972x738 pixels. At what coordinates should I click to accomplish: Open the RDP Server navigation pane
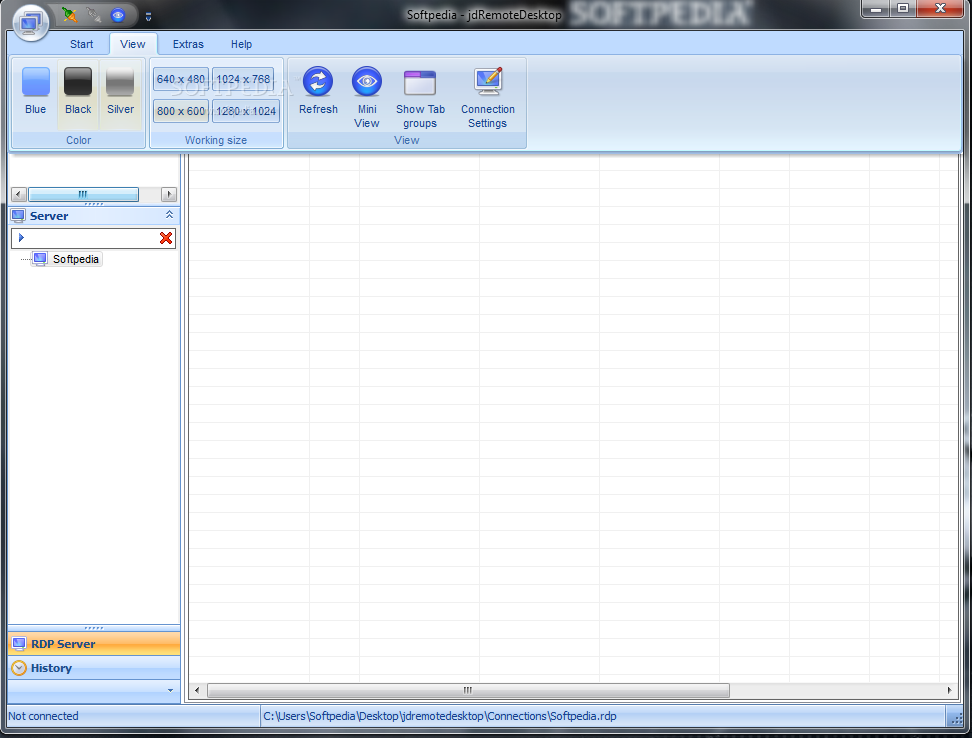coord(94,644)
